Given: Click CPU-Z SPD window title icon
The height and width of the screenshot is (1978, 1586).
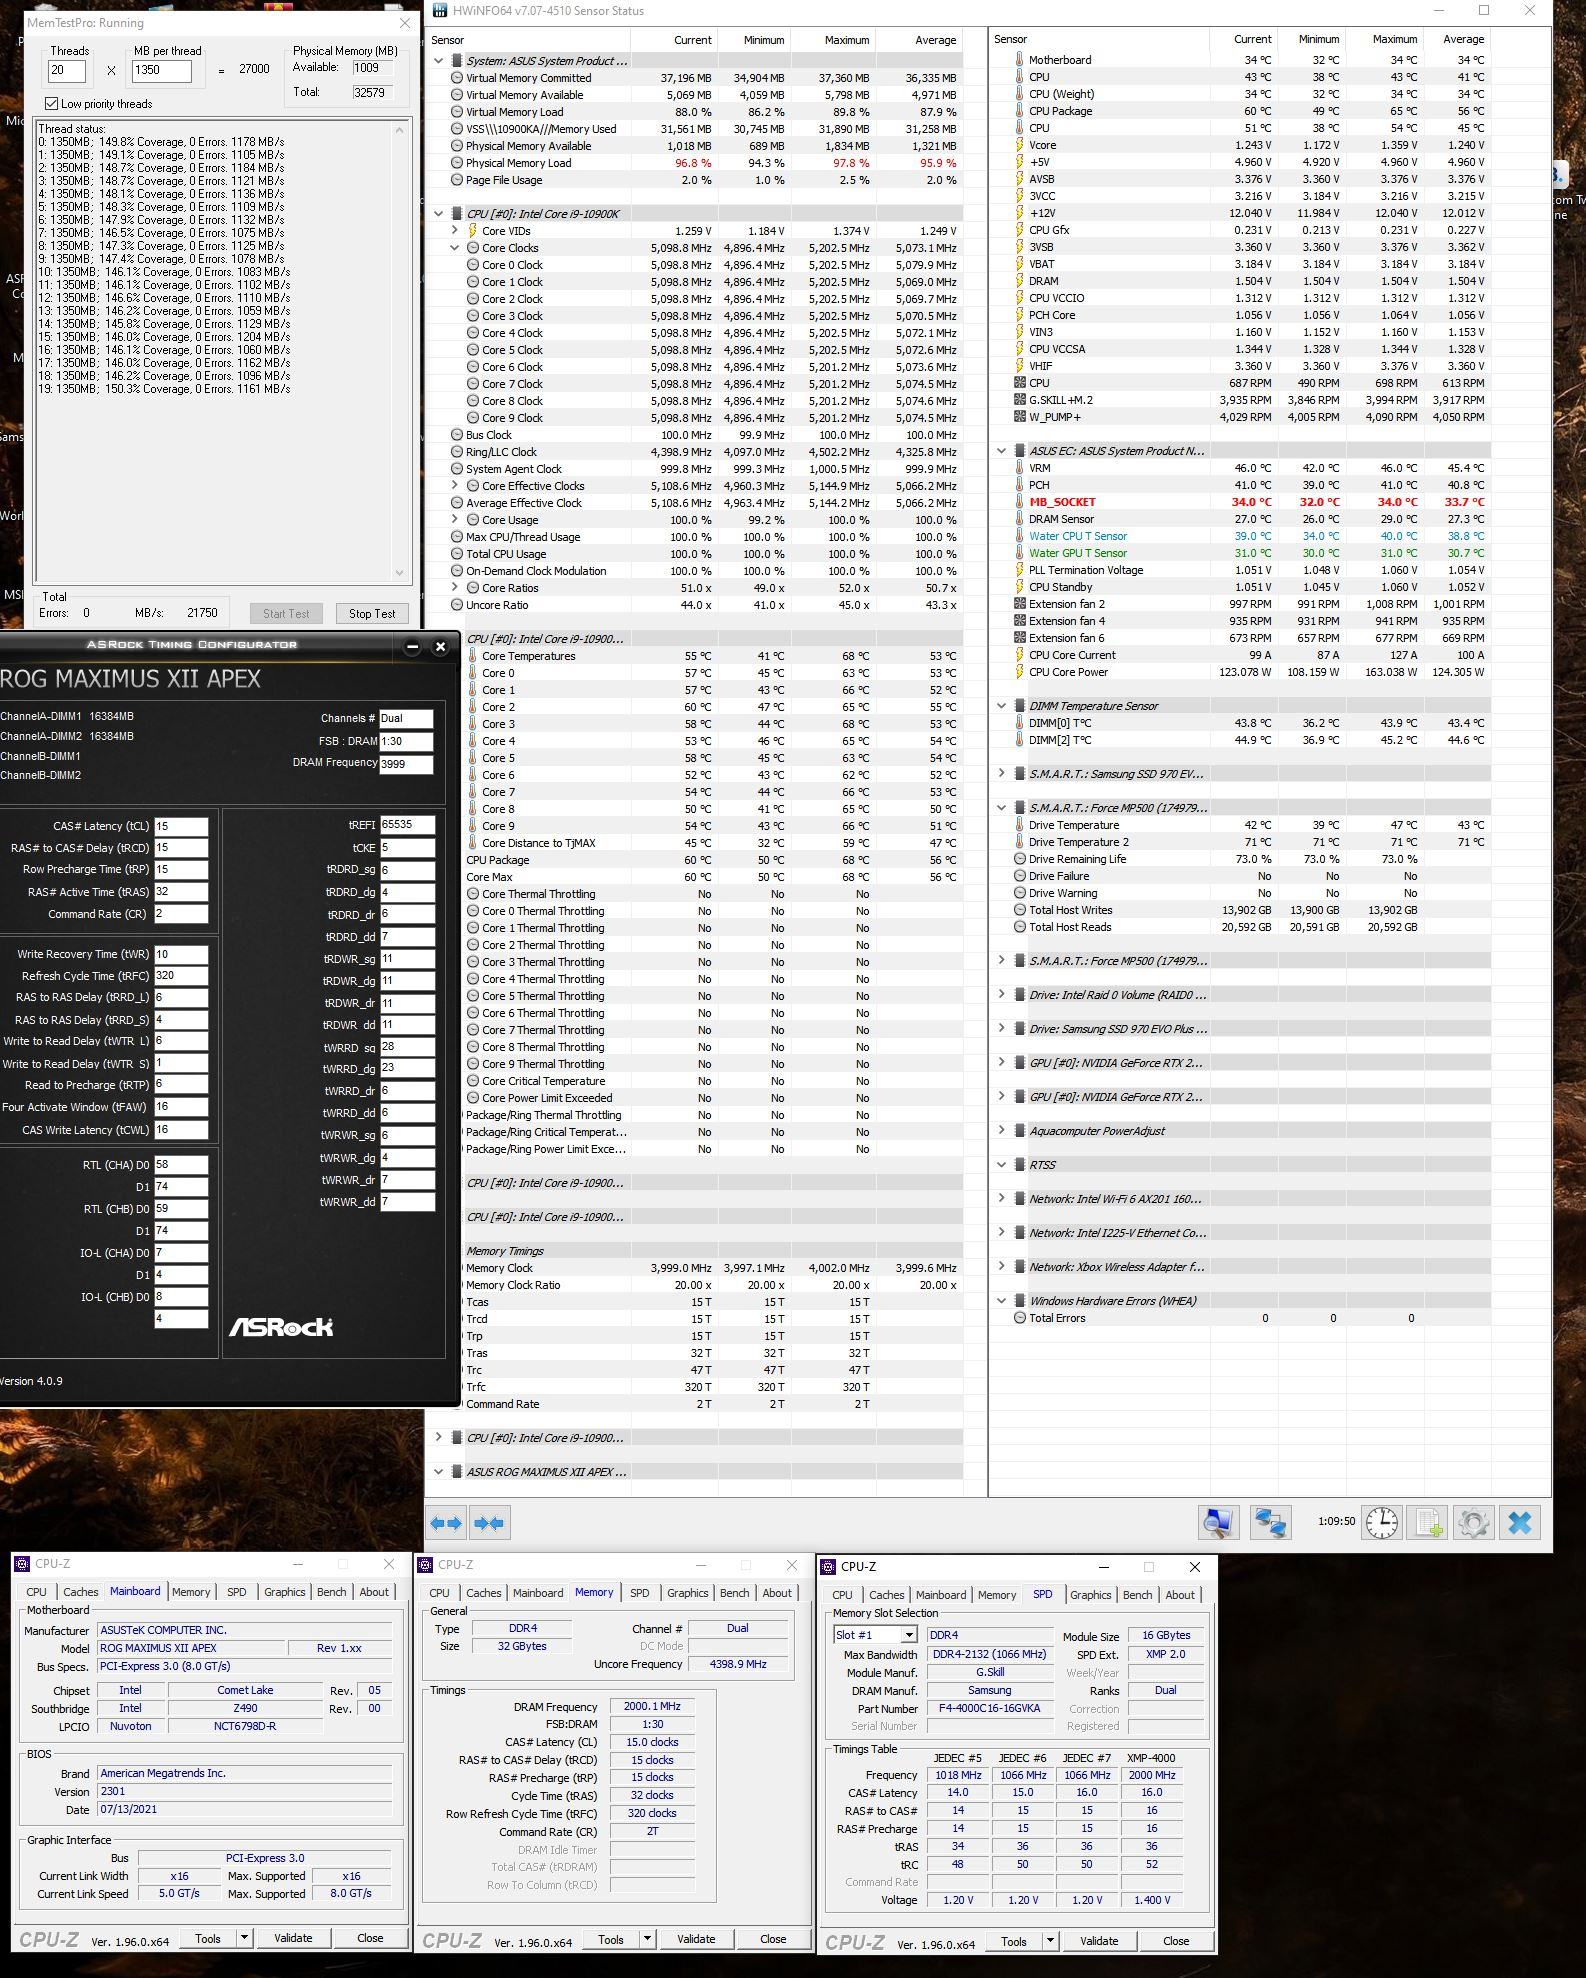Looking at the screenshot, I should click(830, 1567).
